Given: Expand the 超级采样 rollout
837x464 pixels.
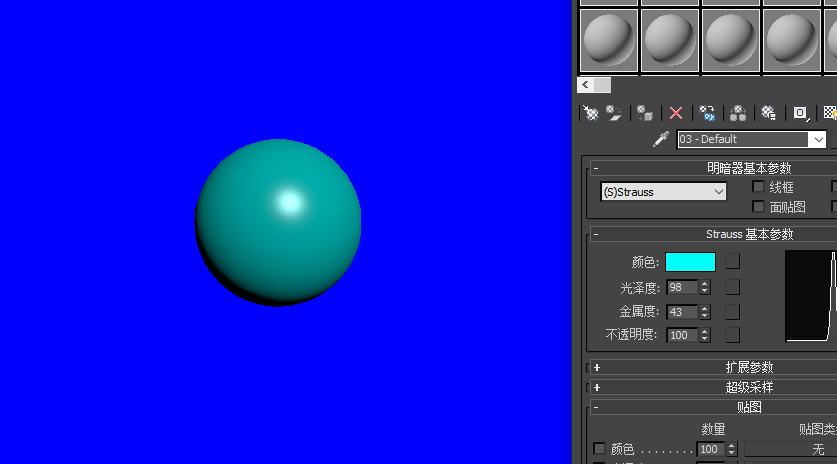Looking at the screenshot, I should tap(749, 387).
